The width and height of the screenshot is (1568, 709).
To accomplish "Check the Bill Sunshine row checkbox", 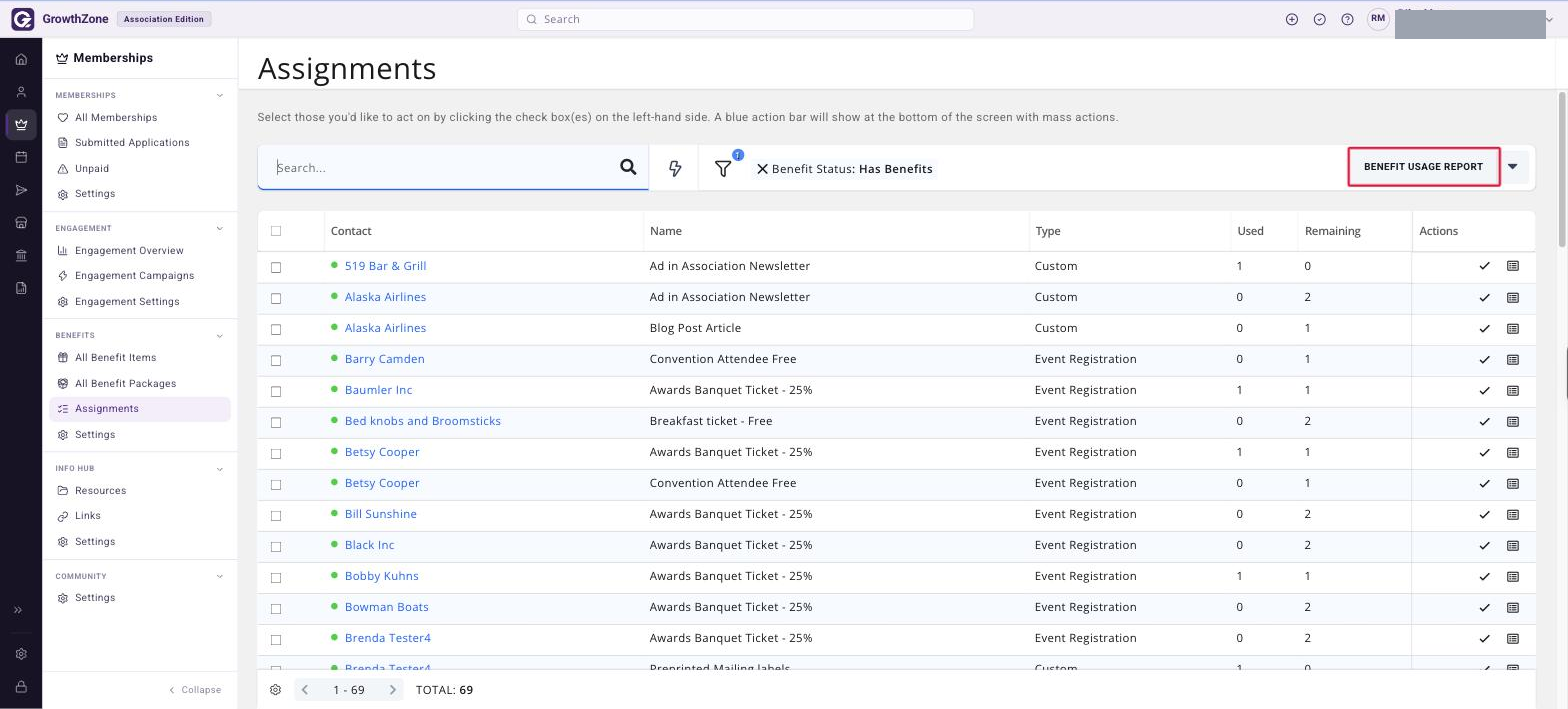I will tap(276, 515).
